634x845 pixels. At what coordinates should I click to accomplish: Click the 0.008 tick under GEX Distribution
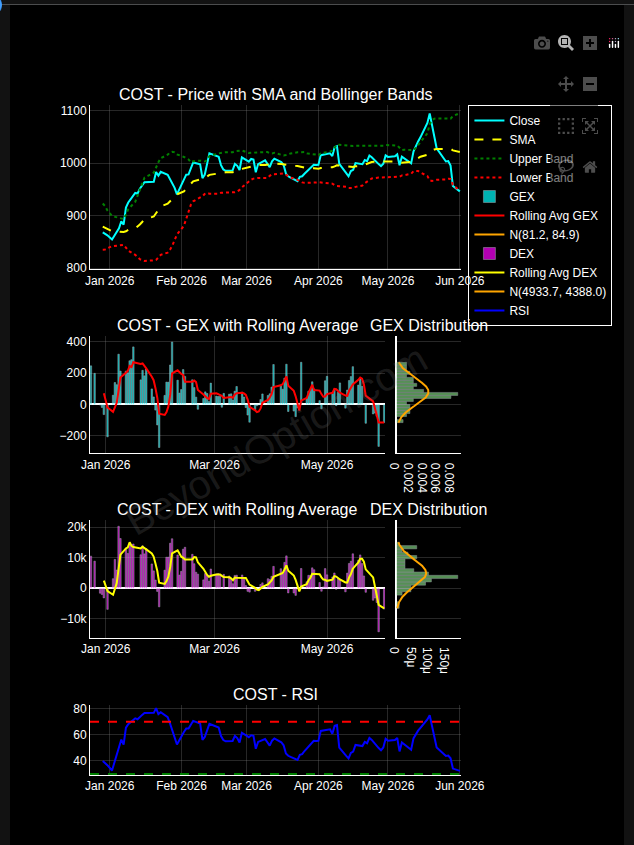(450, 477)
